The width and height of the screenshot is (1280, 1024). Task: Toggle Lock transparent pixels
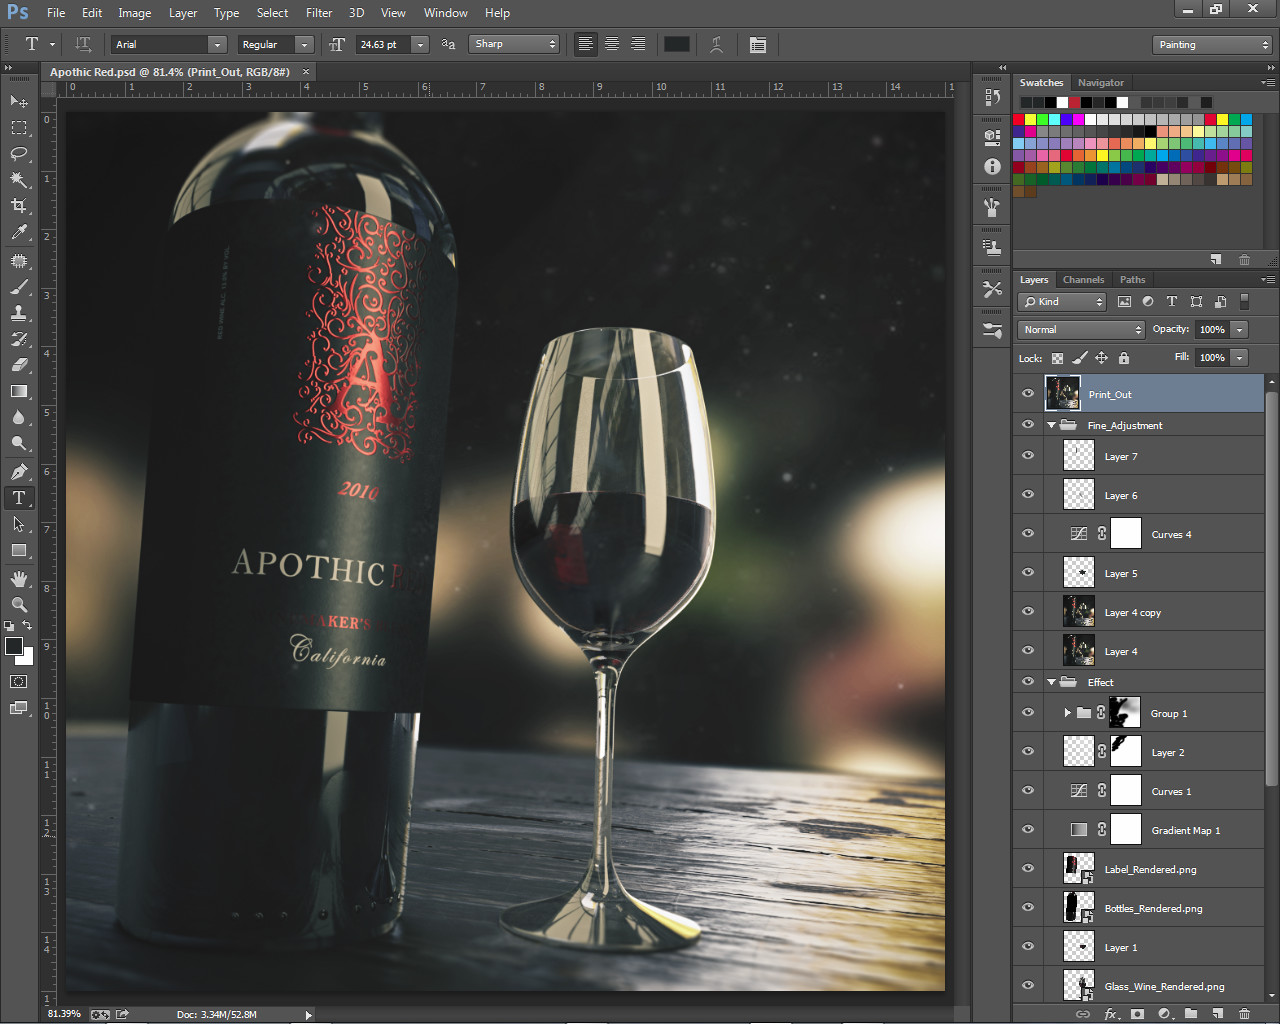pos(1057,358)
